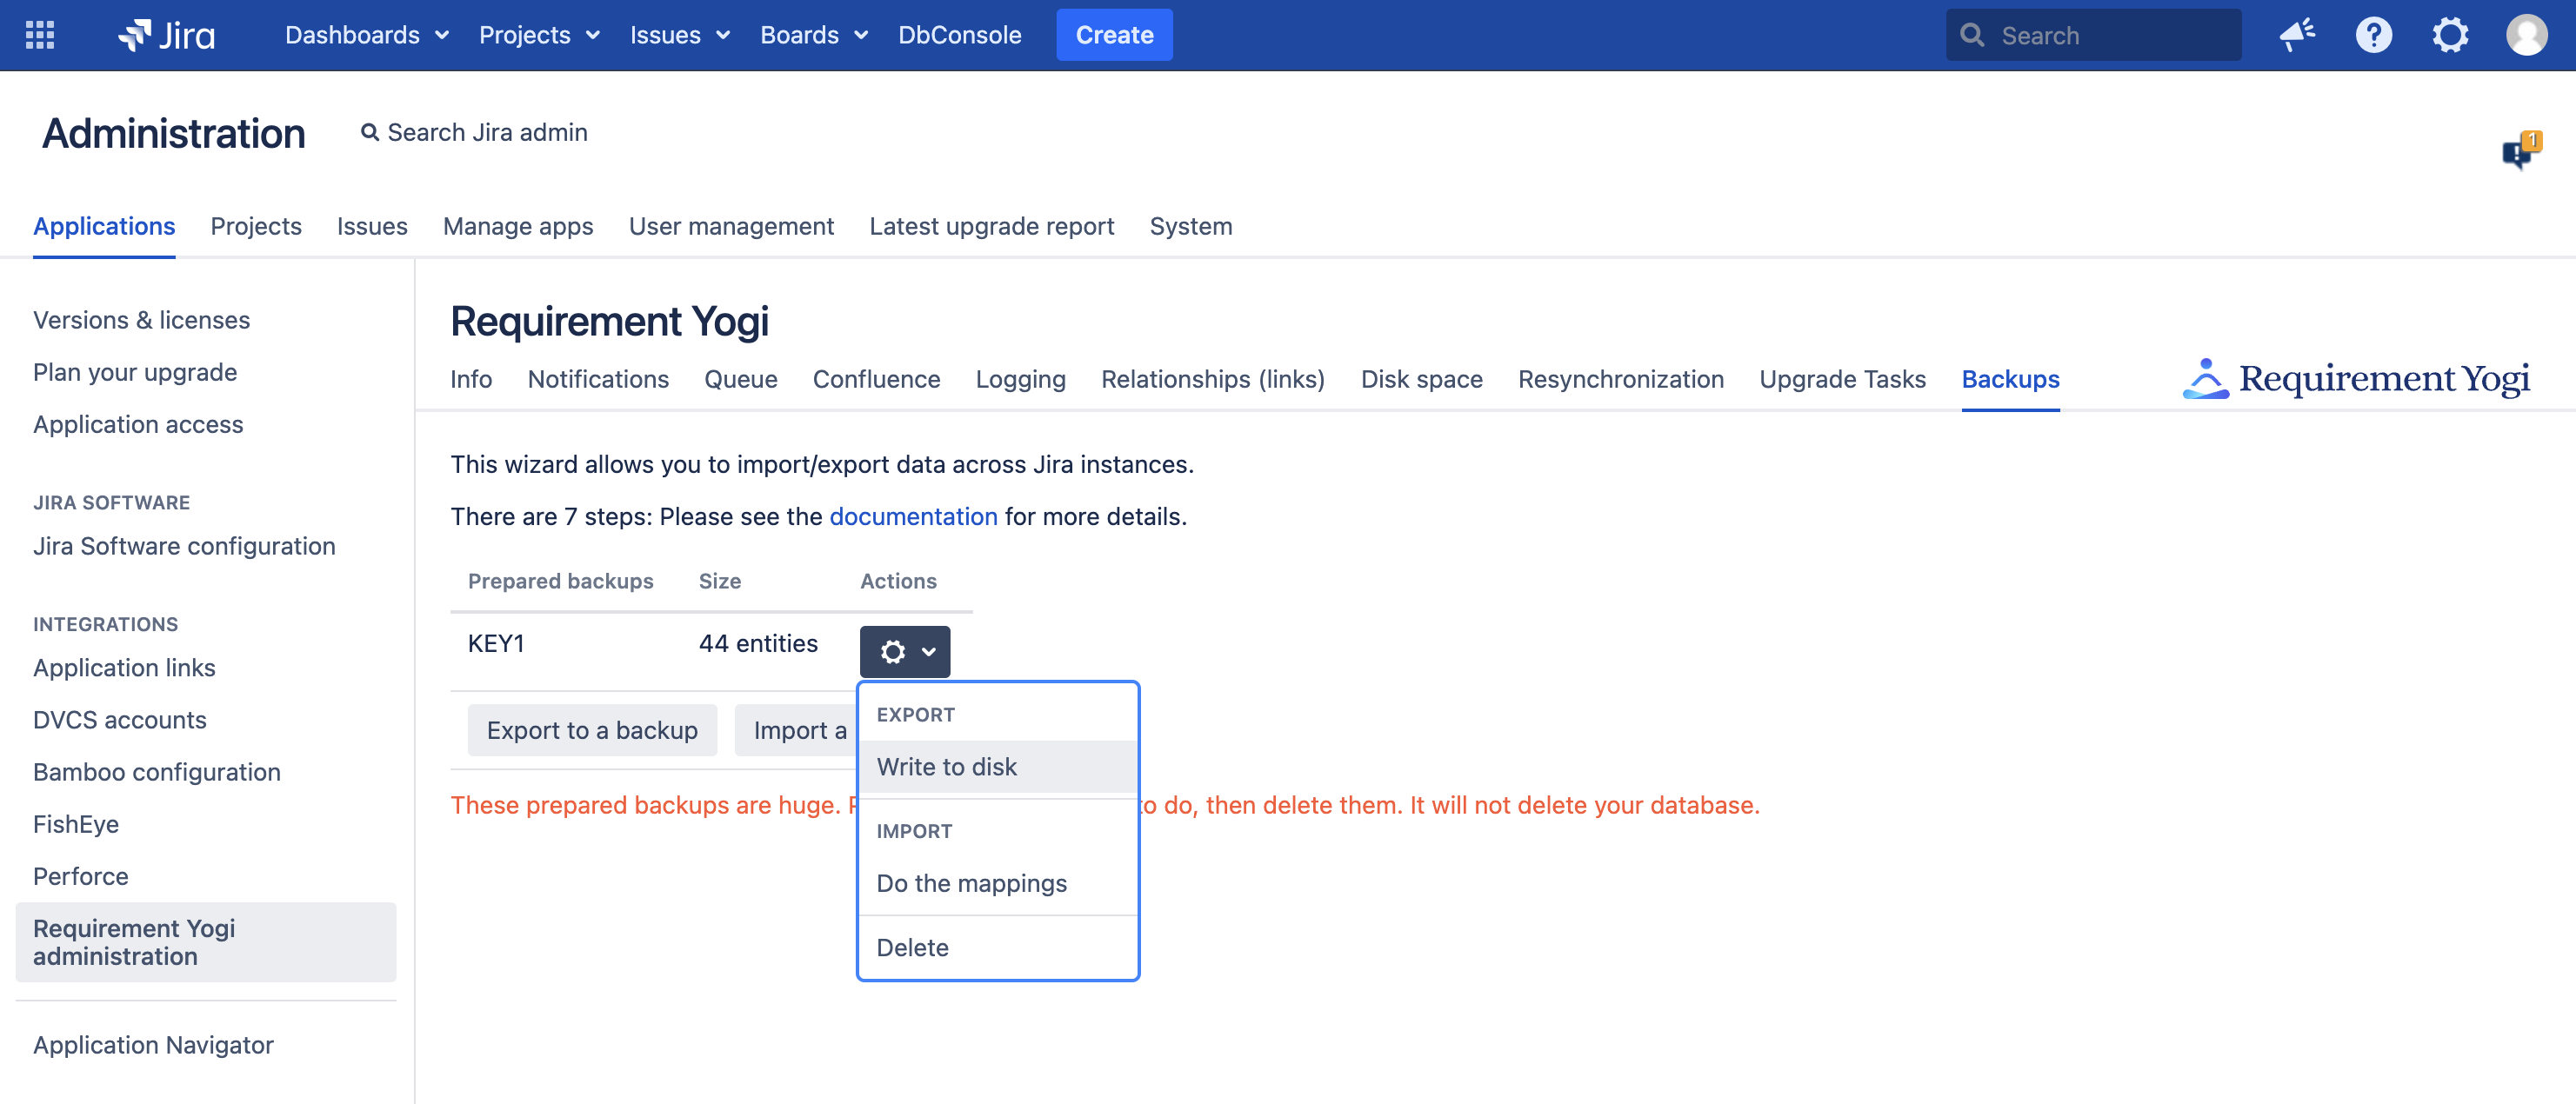This screenshot has height=1104, width=2576.
Task: Select Write to disk menu option
Action: 946,767
